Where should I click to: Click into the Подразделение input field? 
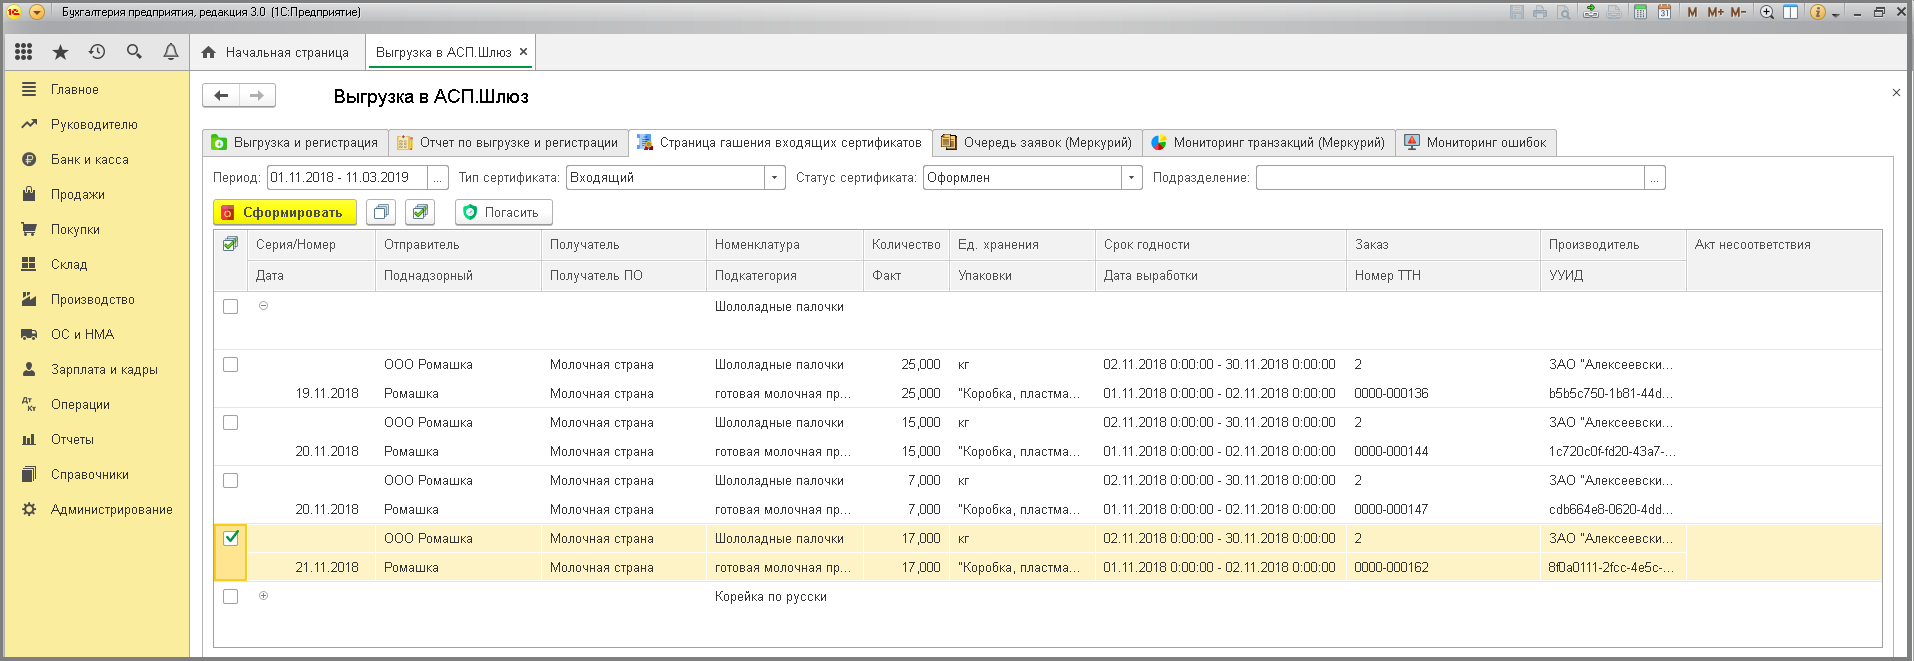click(1450, 178)
